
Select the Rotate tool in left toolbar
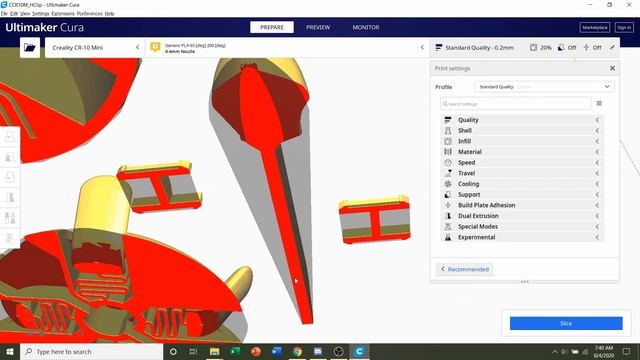pyautogui.click(x=10, y=177)
